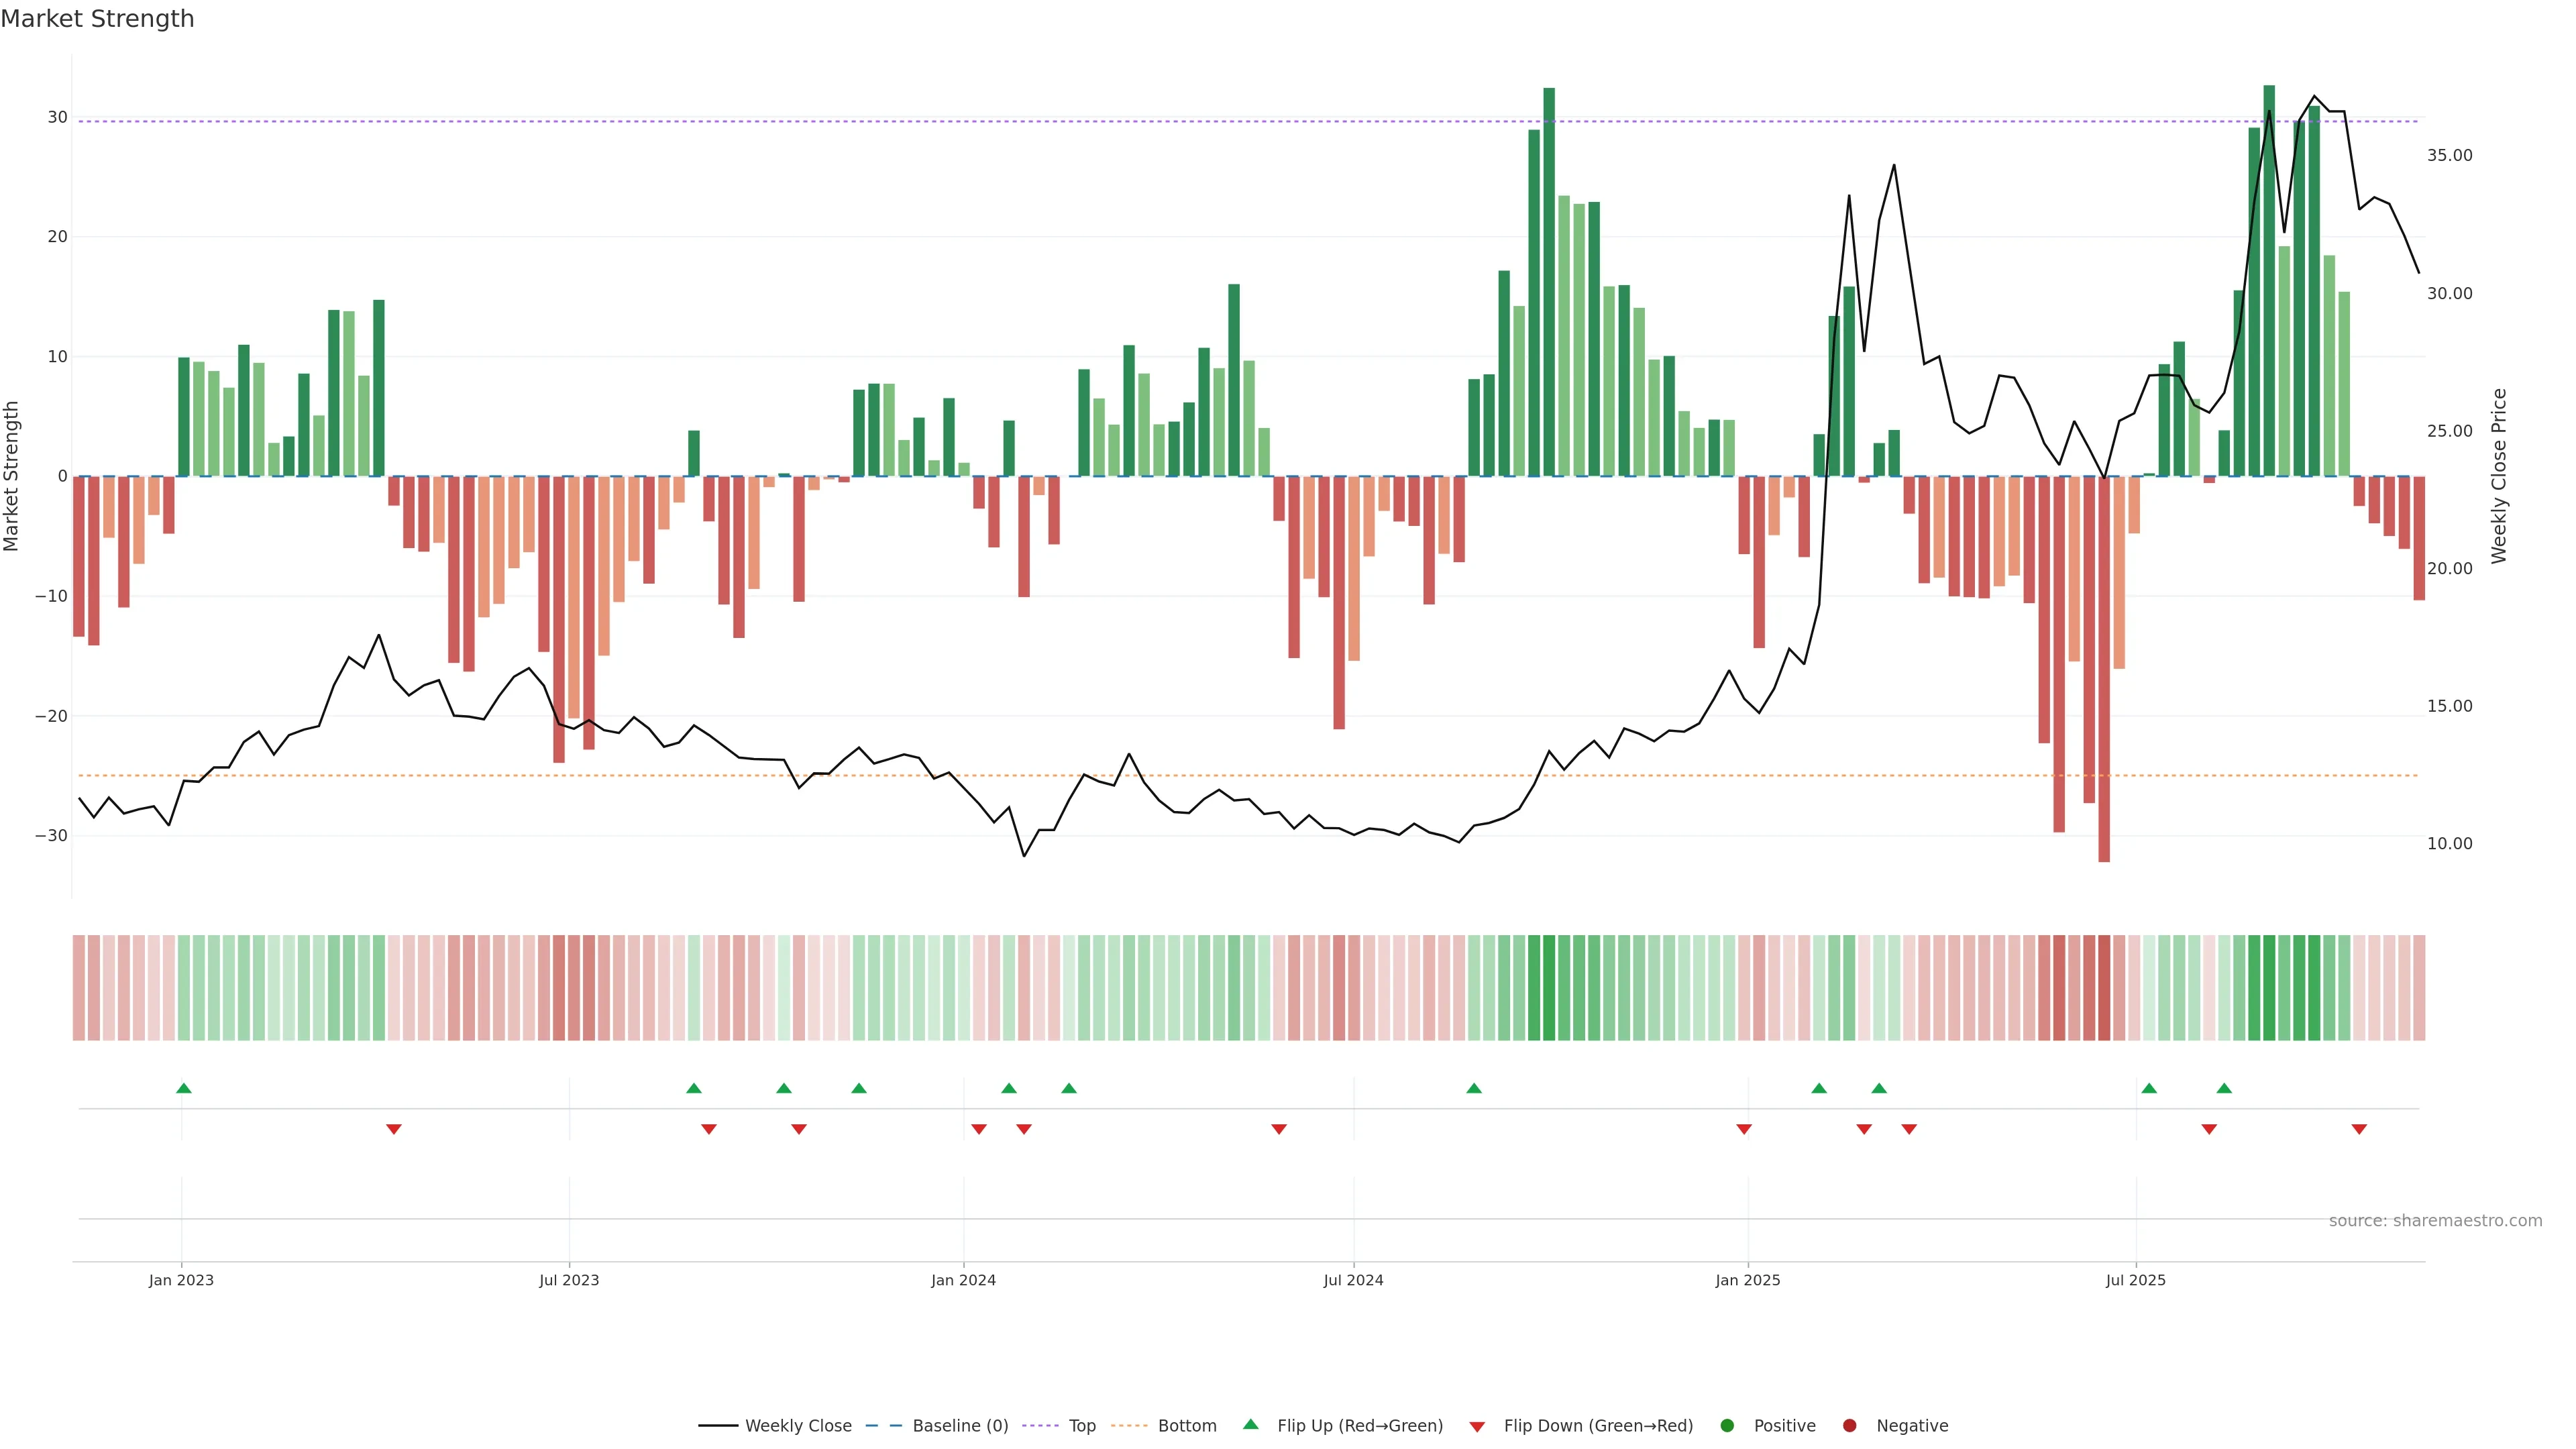This screenshot has width=2576, height=1449.
Task: Click Jan 2023 x-axis label
Action: click(x=181, y=1280)
